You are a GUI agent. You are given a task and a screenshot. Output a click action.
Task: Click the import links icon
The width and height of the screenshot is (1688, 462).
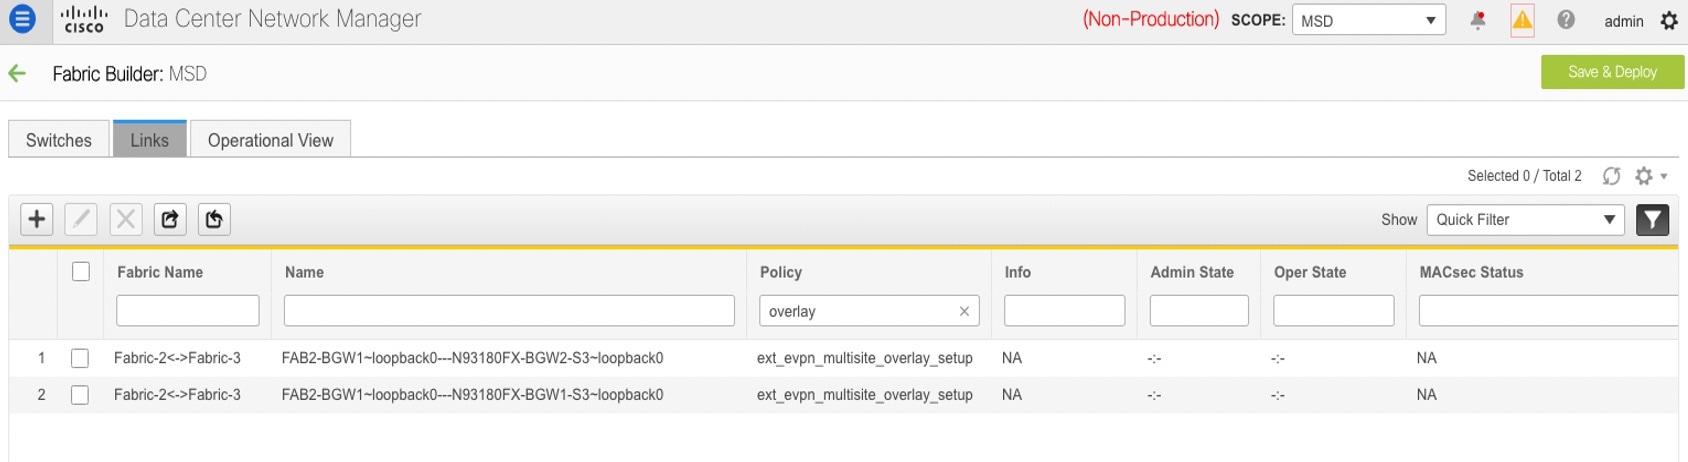pyautogui.click(x=214, y=219)
